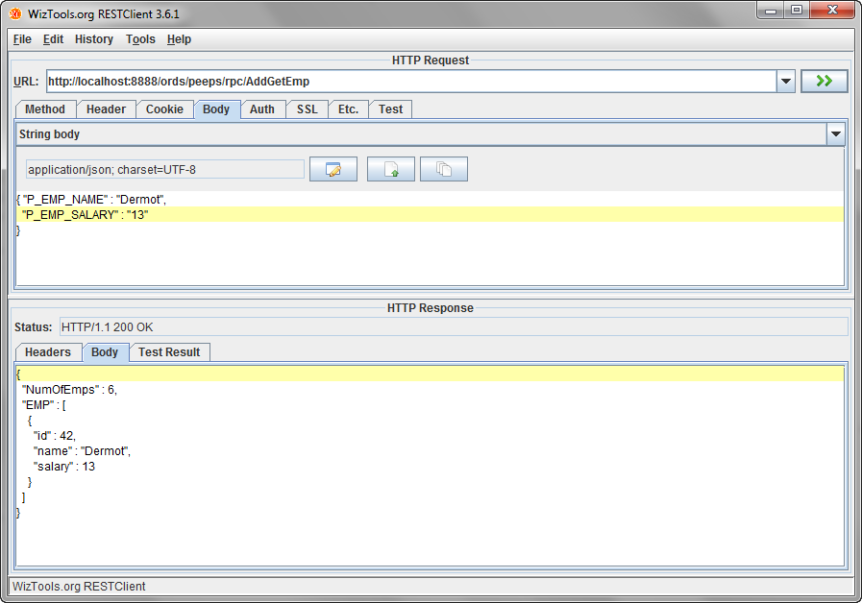Select the paste-body icon on the toolbar
The width and height of the screenshot is (862, 603).
[x=443, y=168]
